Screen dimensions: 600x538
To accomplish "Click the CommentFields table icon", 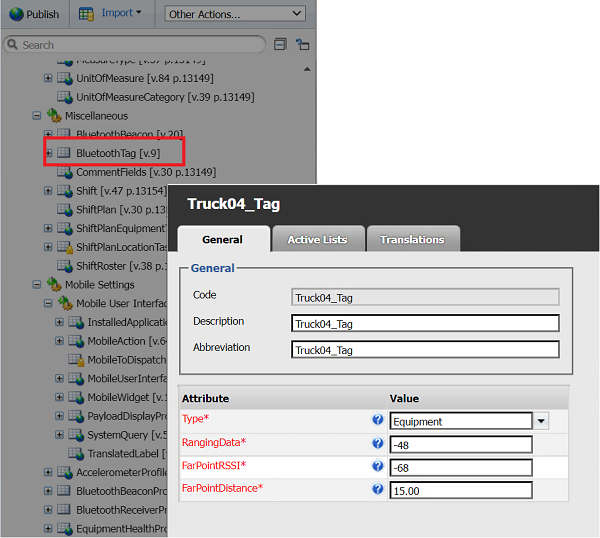I will point(65,172).
